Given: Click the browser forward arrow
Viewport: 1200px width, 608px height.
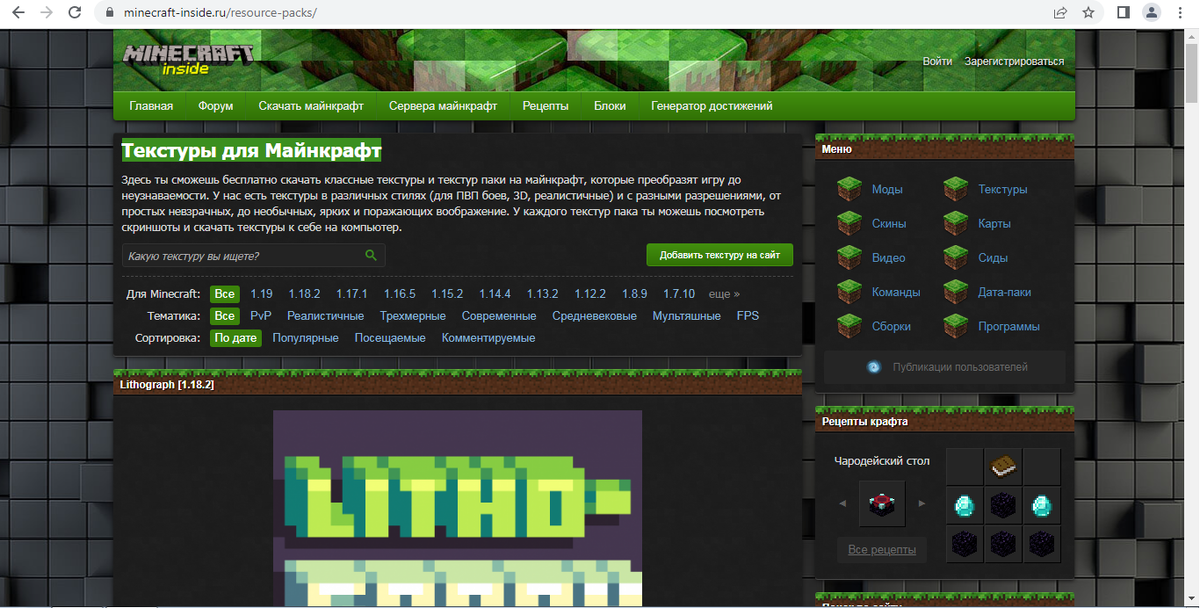Looking at the screenshot, I should pyautogui.click(x=47, y=14).
